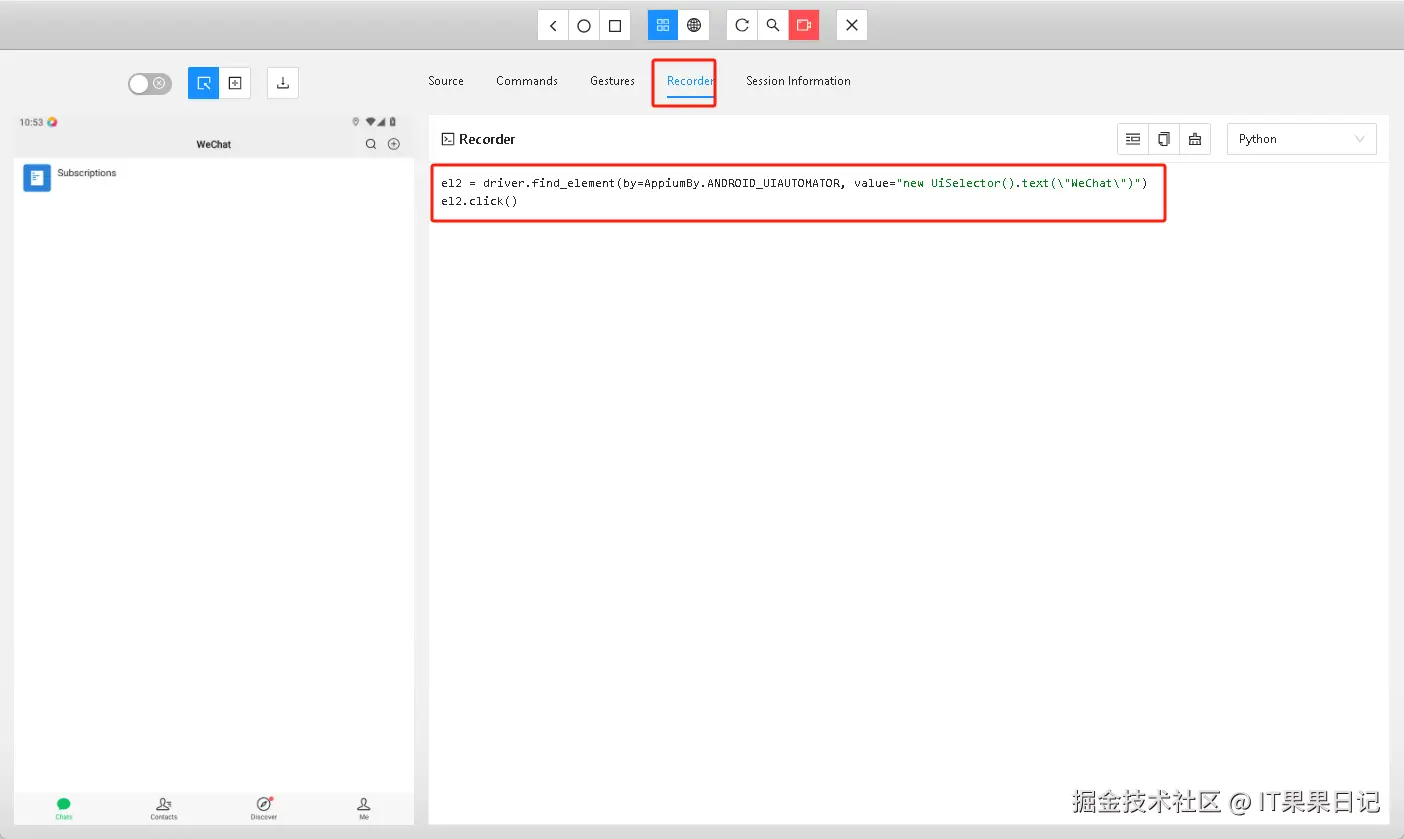The height and width of the screenshot is (839, 1404).
Task: Click the el2.click() code line
Action: 479,201
